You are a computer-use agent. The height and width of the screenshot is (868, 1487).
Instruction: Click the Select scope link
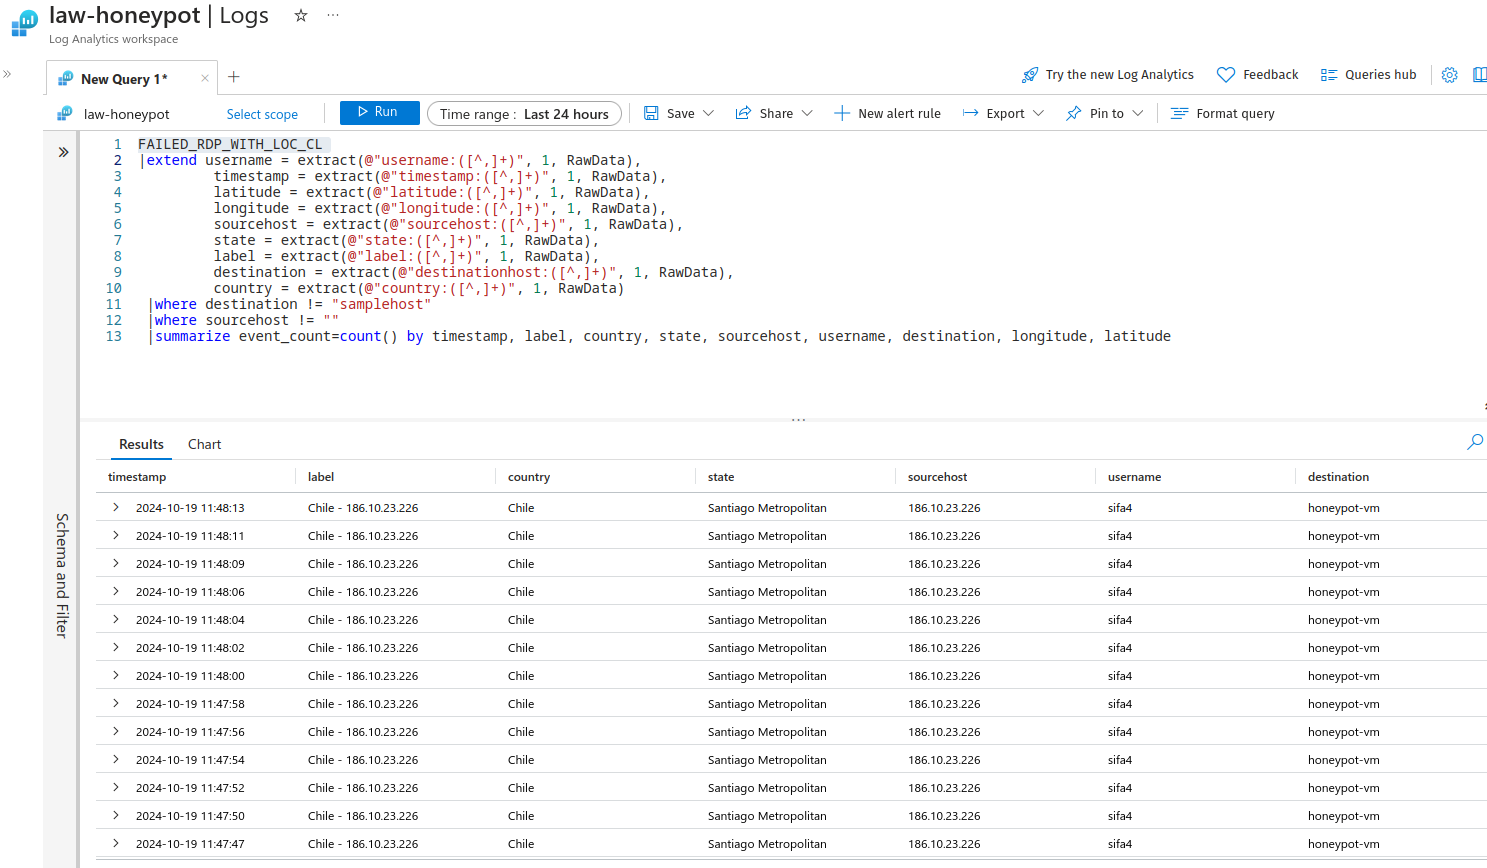pyautogui.click(x=262, y=114)
